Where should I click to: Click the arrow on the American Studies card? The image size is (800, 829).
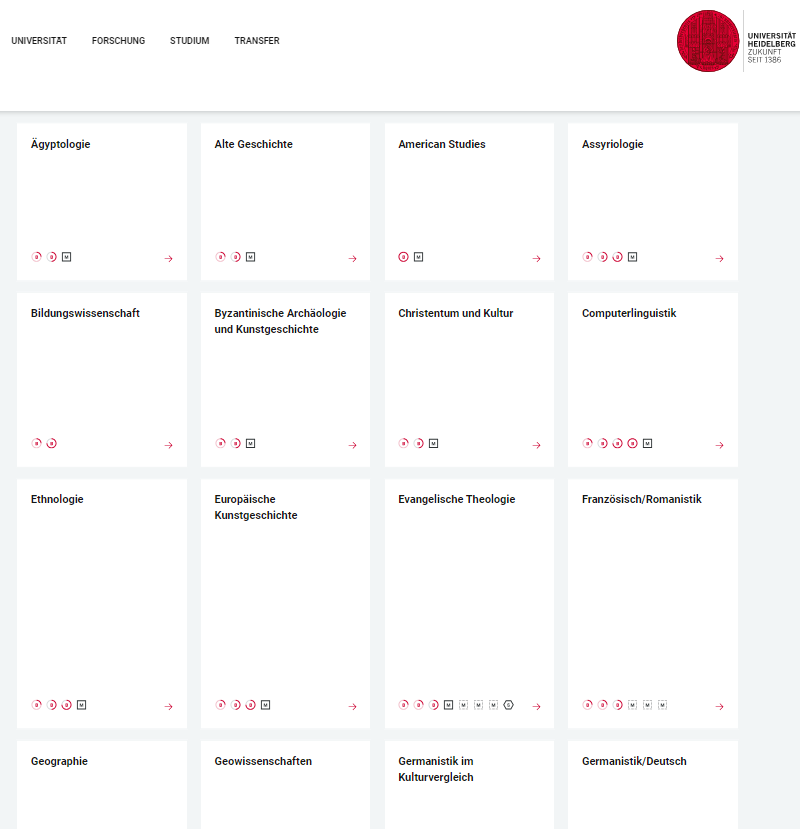pos(536,259)
